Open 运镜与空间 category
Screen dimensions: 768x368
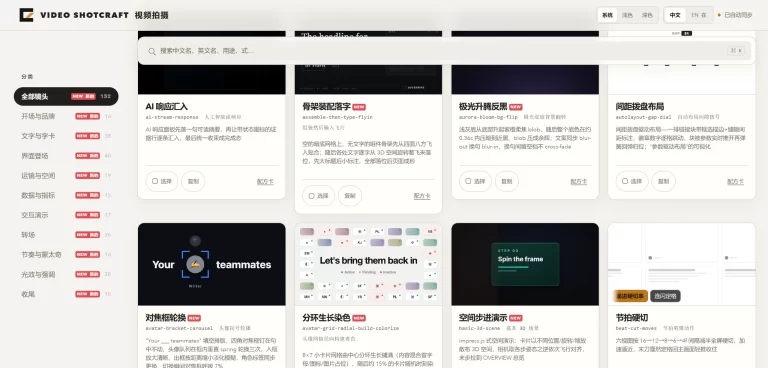pyautogui.click(x=66, y=175)
